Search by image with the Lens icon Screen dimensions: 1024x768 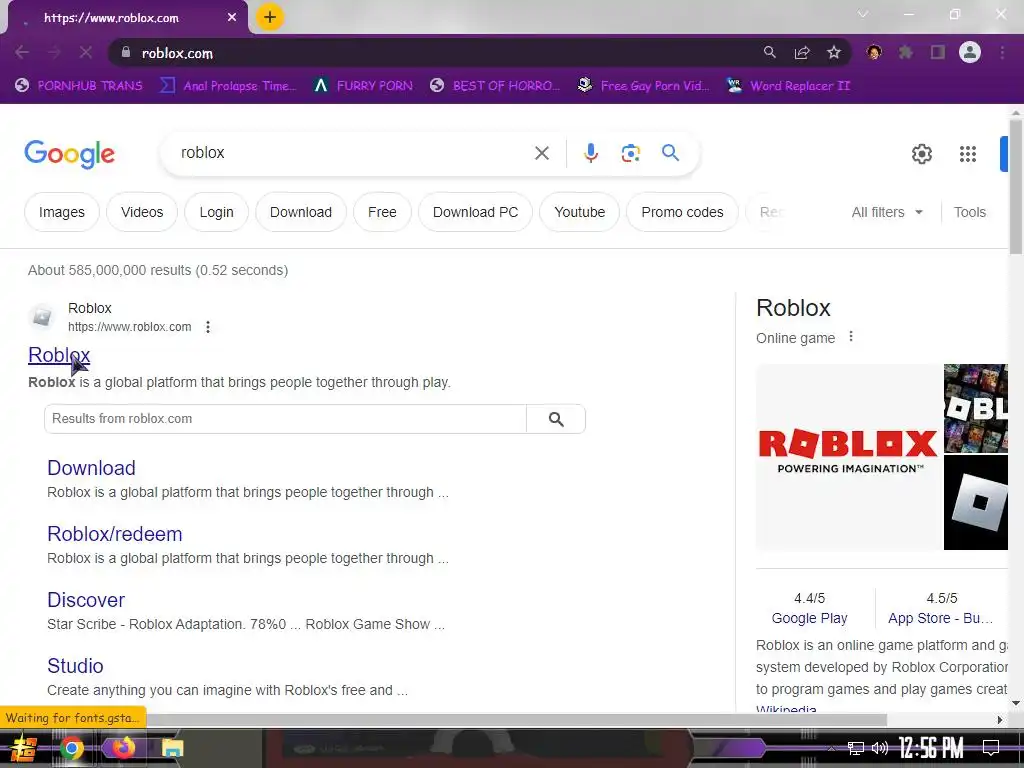point(630,153)
